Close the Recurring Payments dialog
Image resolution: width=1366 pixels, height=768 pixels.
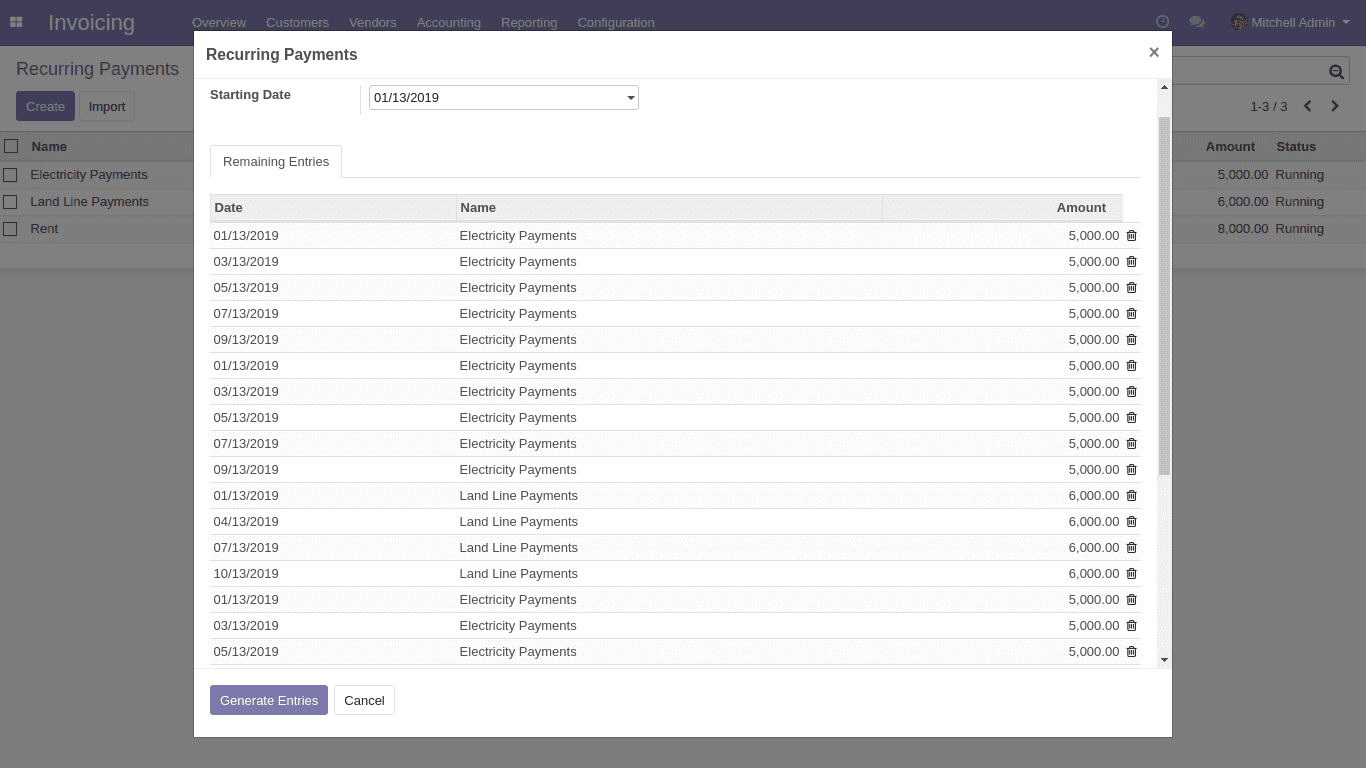[x=1154, y=52]
